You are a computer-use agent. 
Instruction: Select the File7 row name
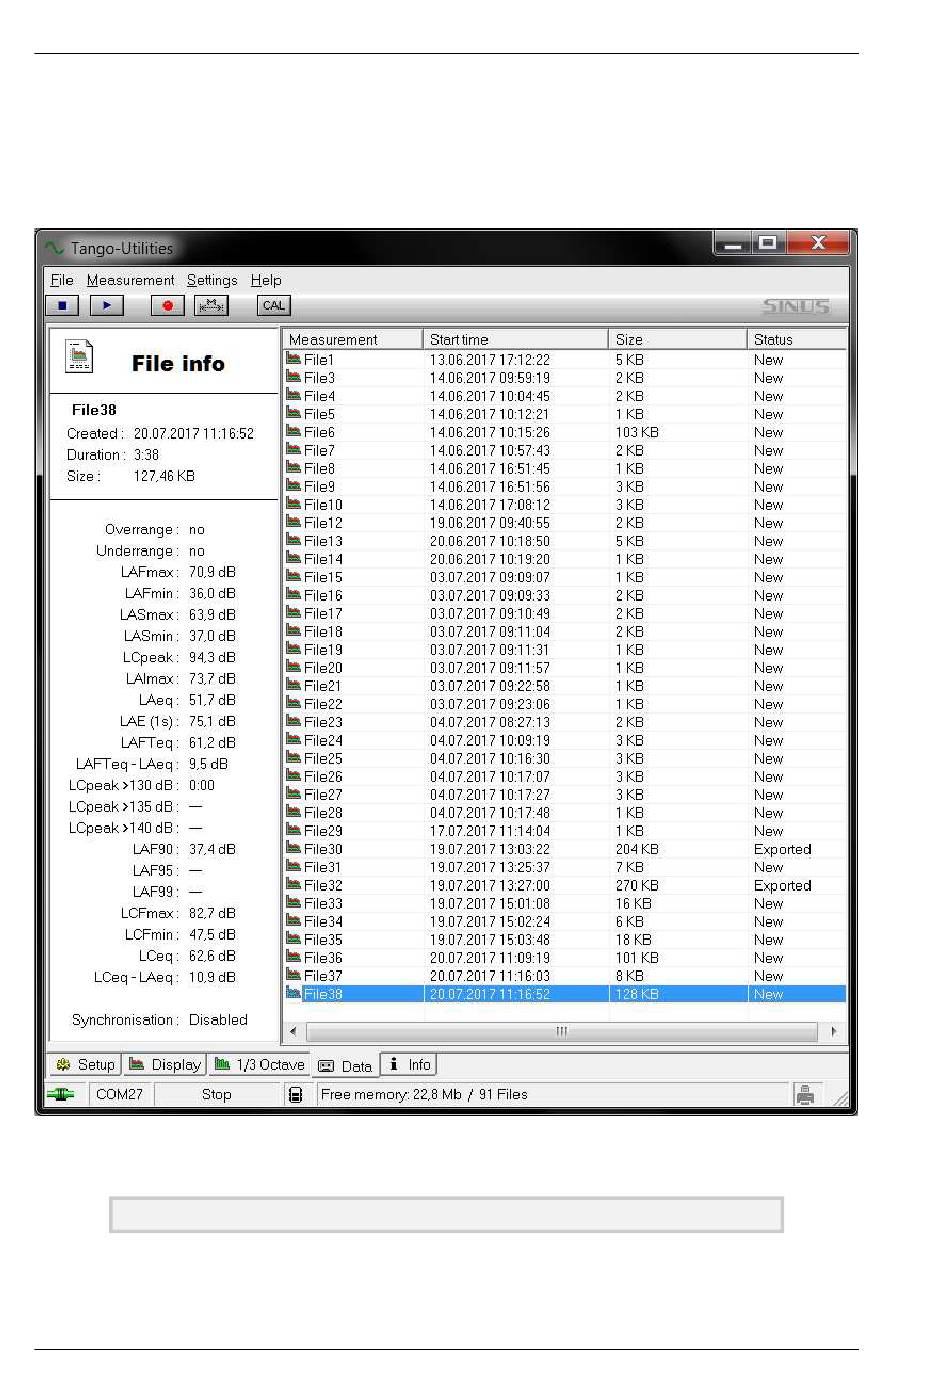tap(320, 450)
